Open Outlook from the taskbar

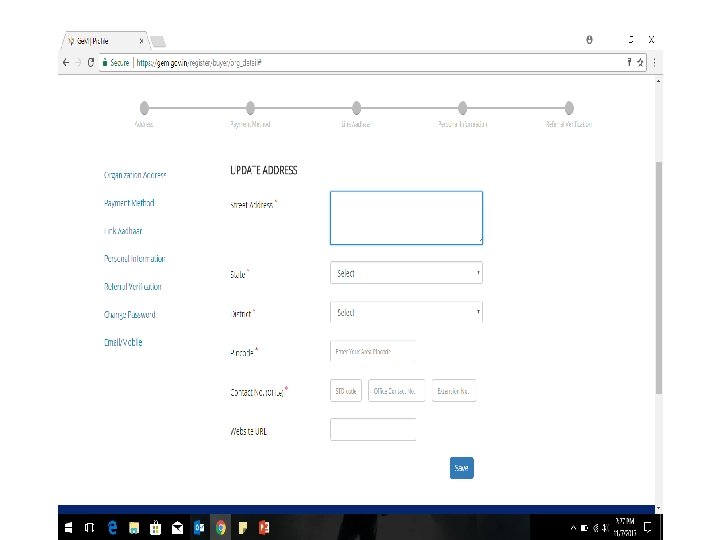[199, 528]
